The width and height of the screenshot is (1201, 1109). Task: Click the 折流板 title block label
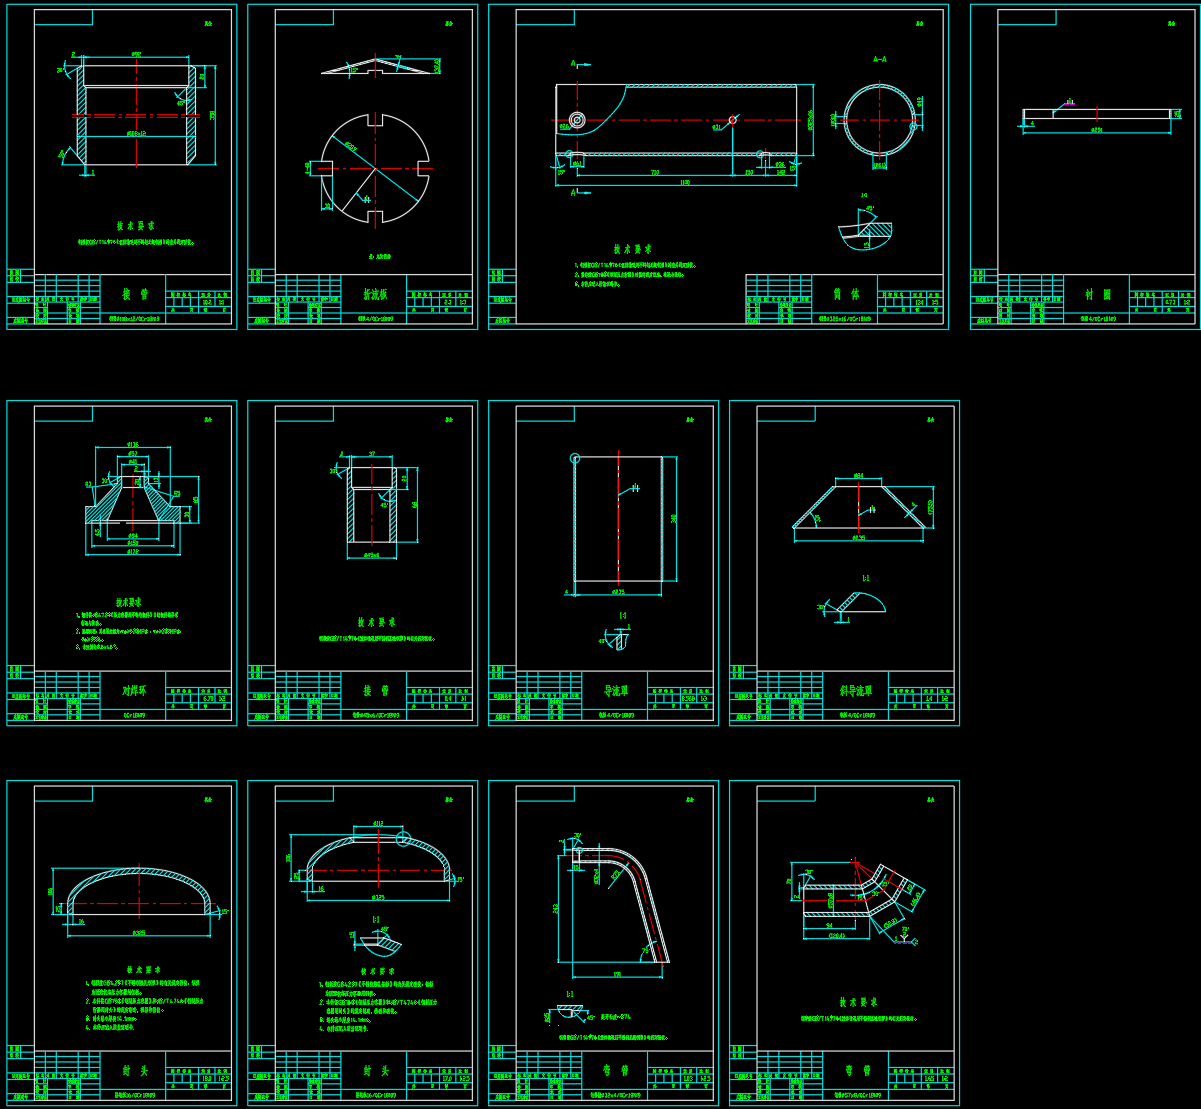click(x=379, y=295)
